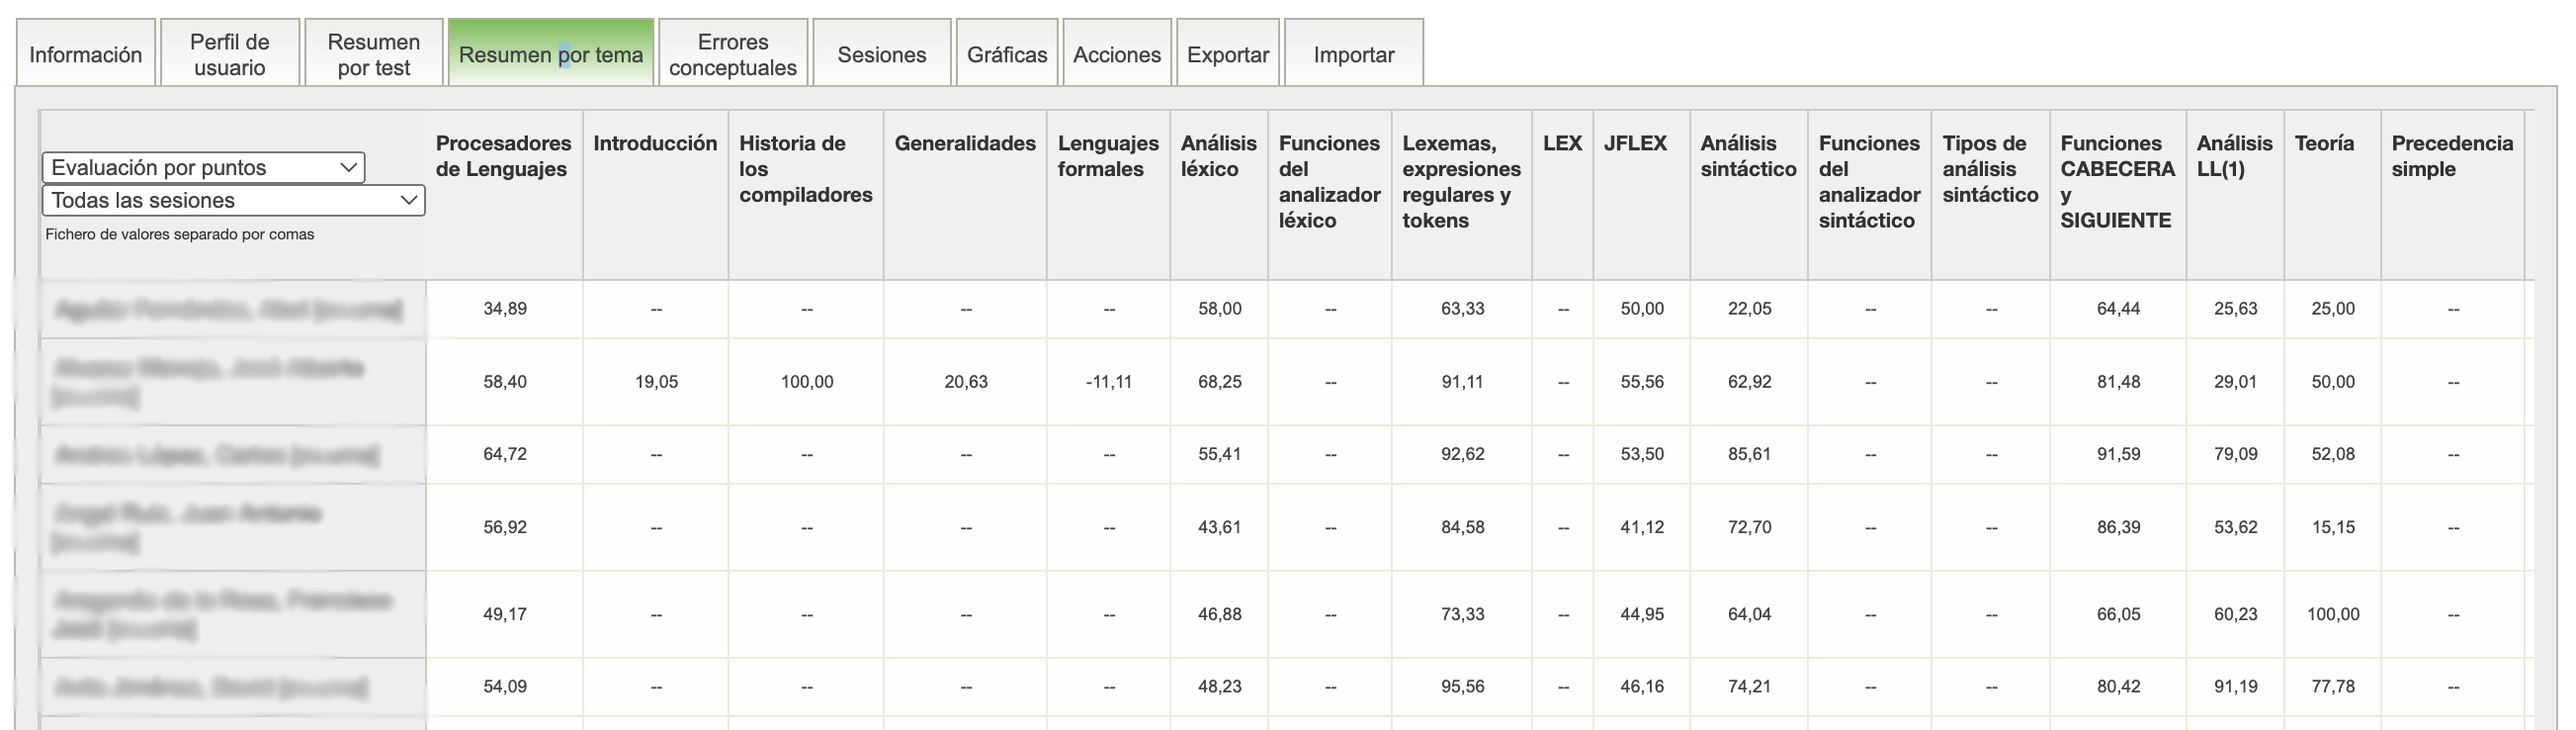This screenshot has height=730, width=2576.
Task: Switch to Perfil de usuario tab
Action: coord(229,55)
